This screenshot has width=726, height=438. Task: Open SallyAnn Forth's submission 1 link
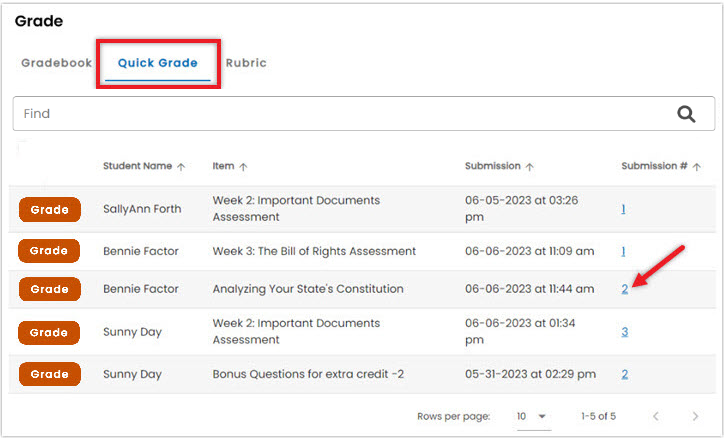(623, 209)
